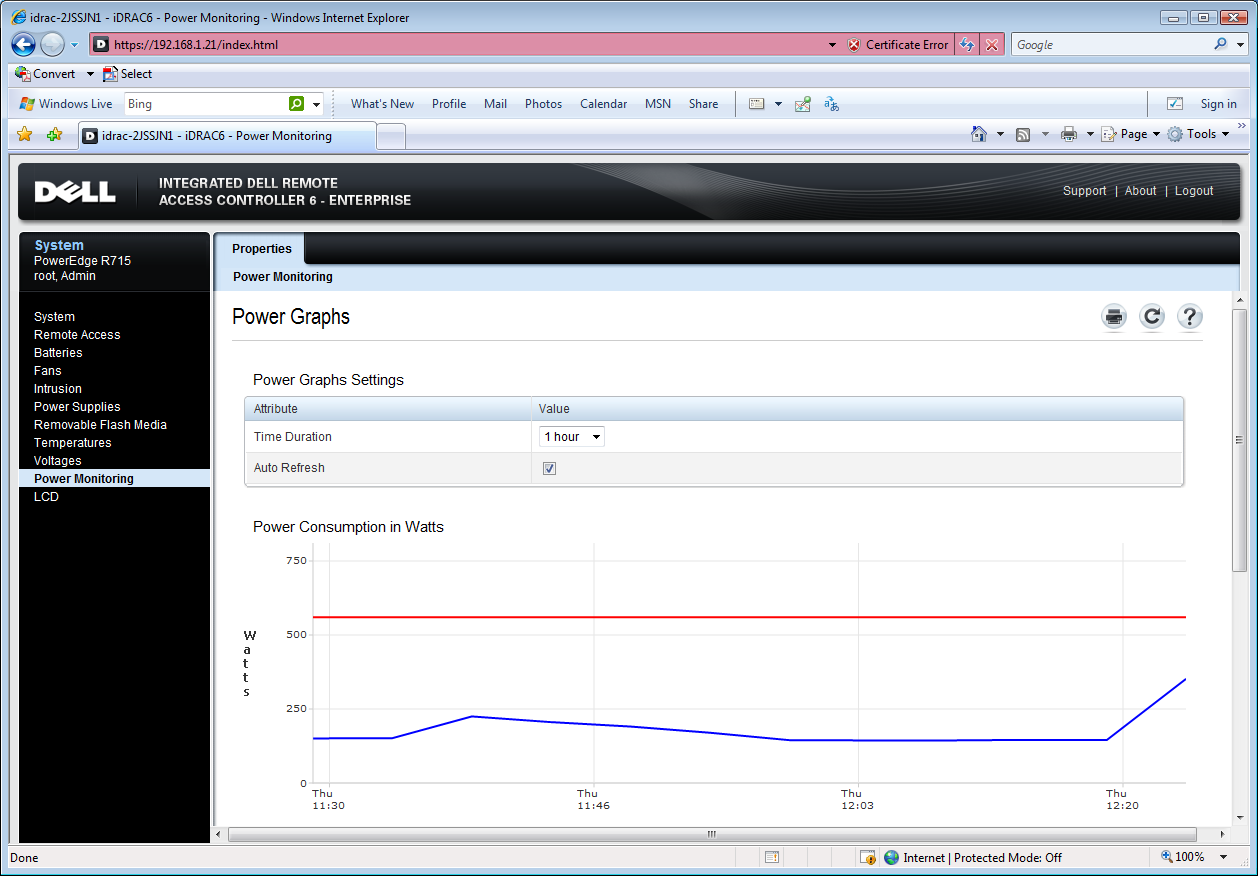
Task: Click the Bing search input field
Action: click(x=205, y=104)
